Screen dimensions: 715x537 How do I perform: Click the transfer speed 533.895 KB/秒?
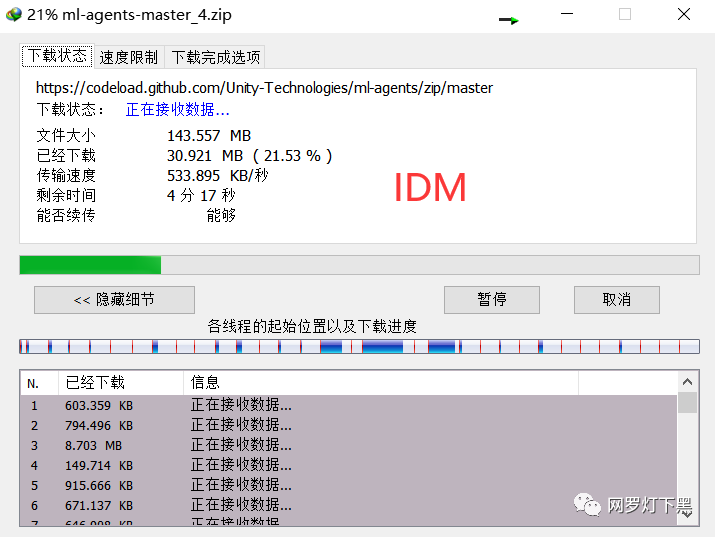[218, 176]
